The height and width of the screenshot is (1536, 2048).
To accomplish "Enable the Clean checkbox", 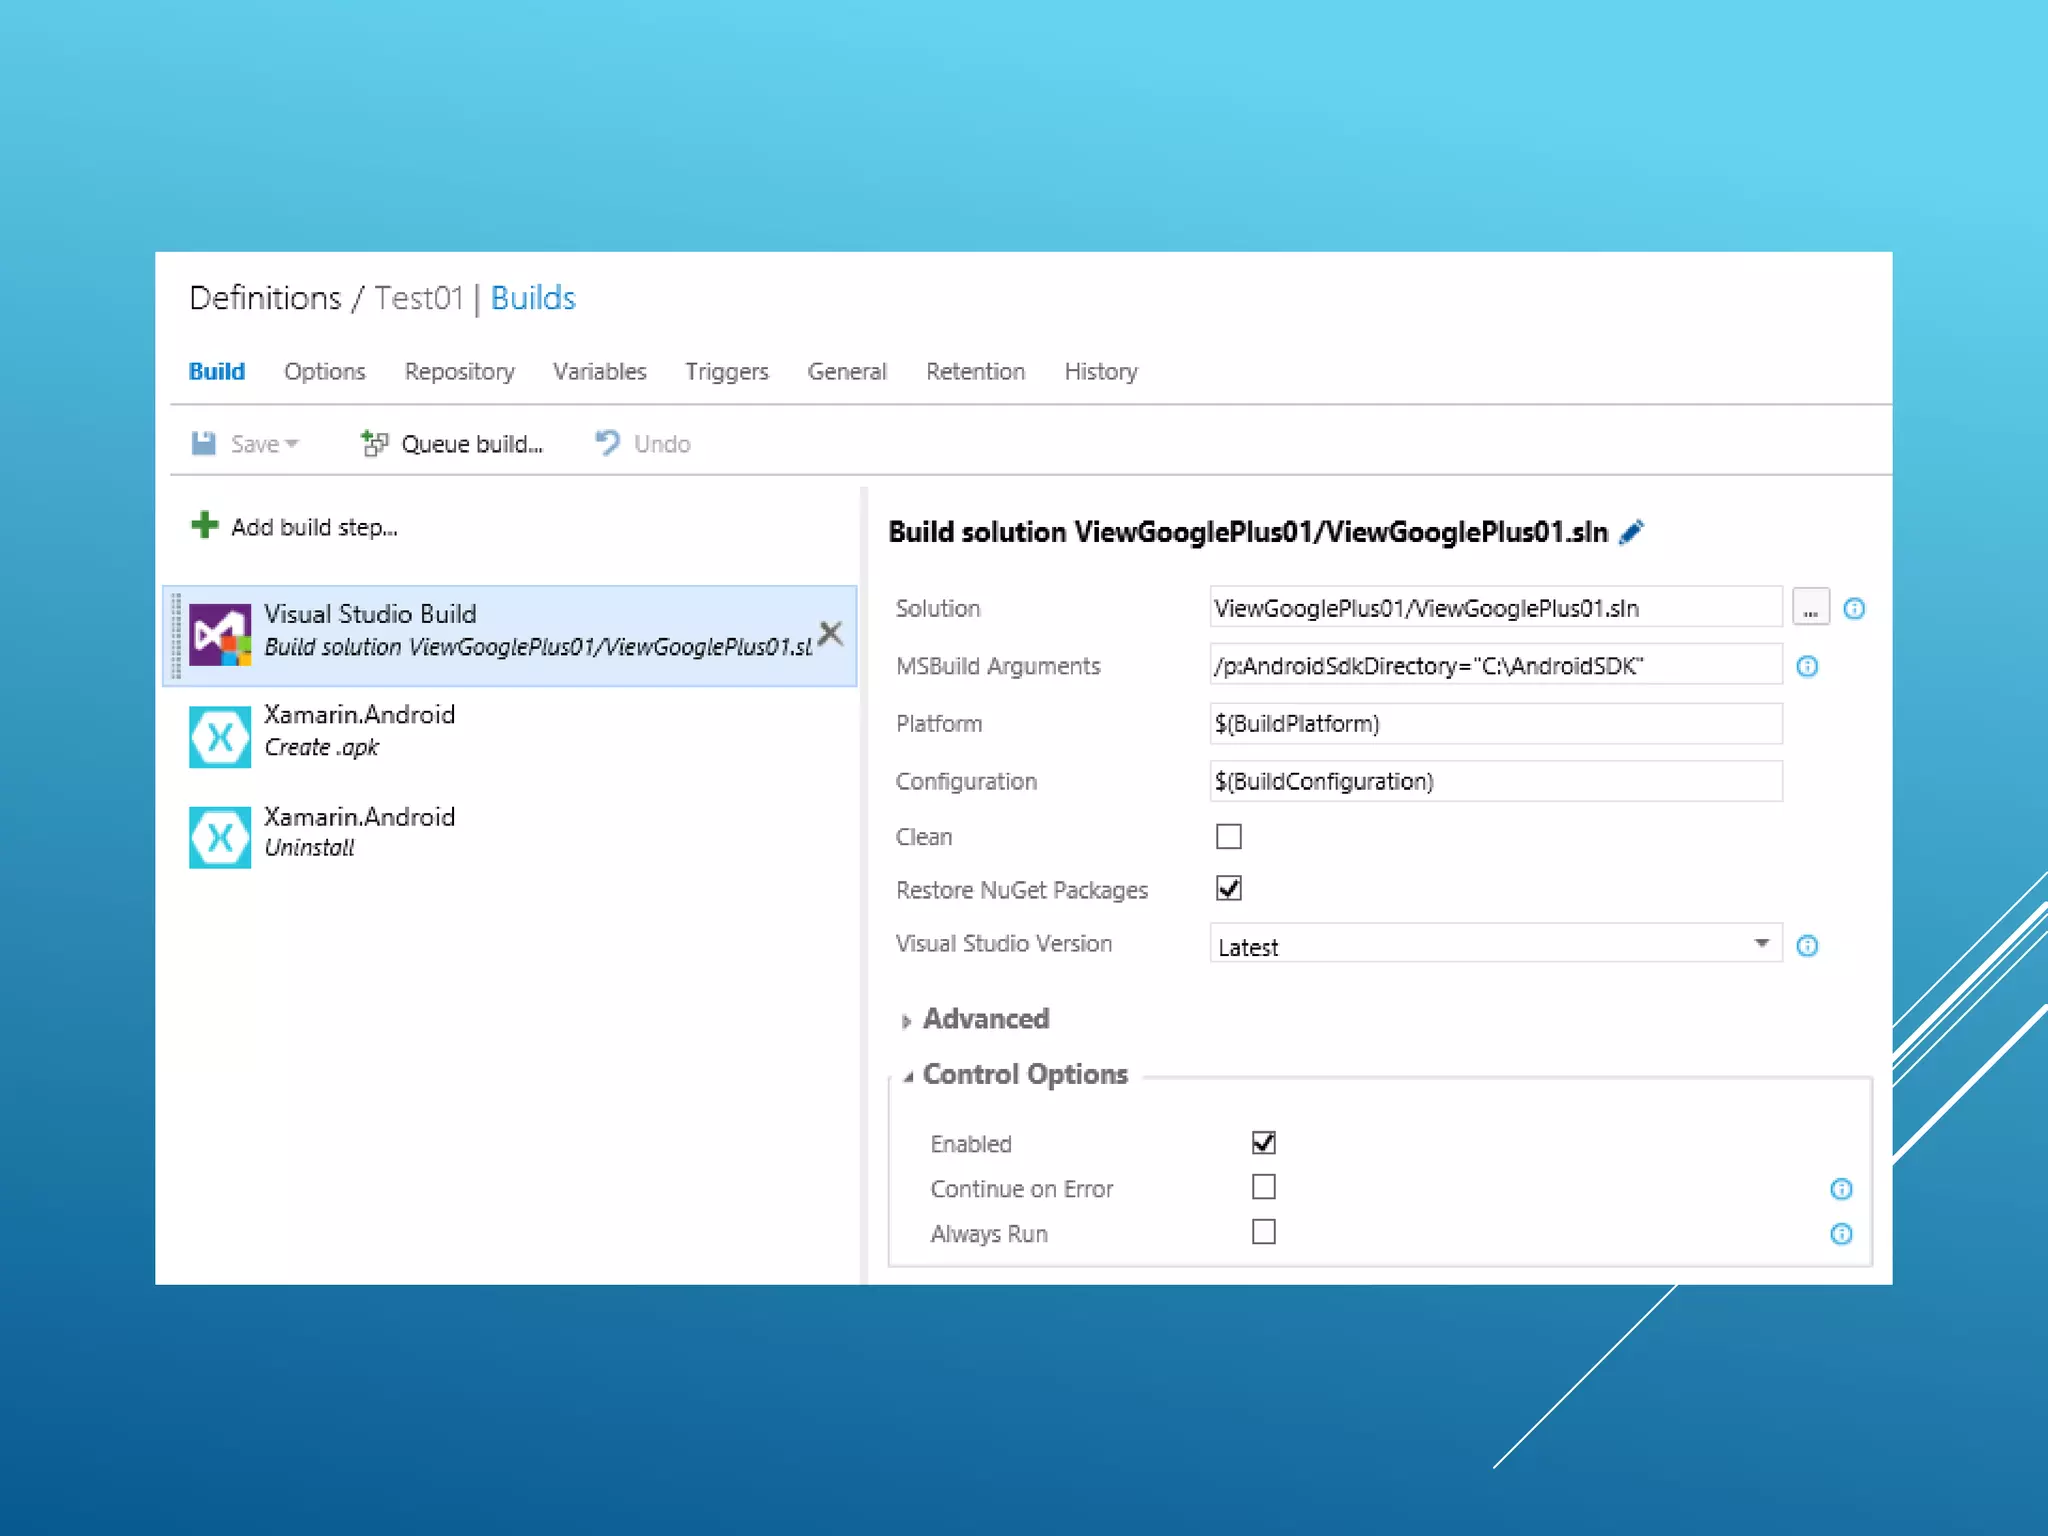I will pyautogui.click(x=1229, y=836).
